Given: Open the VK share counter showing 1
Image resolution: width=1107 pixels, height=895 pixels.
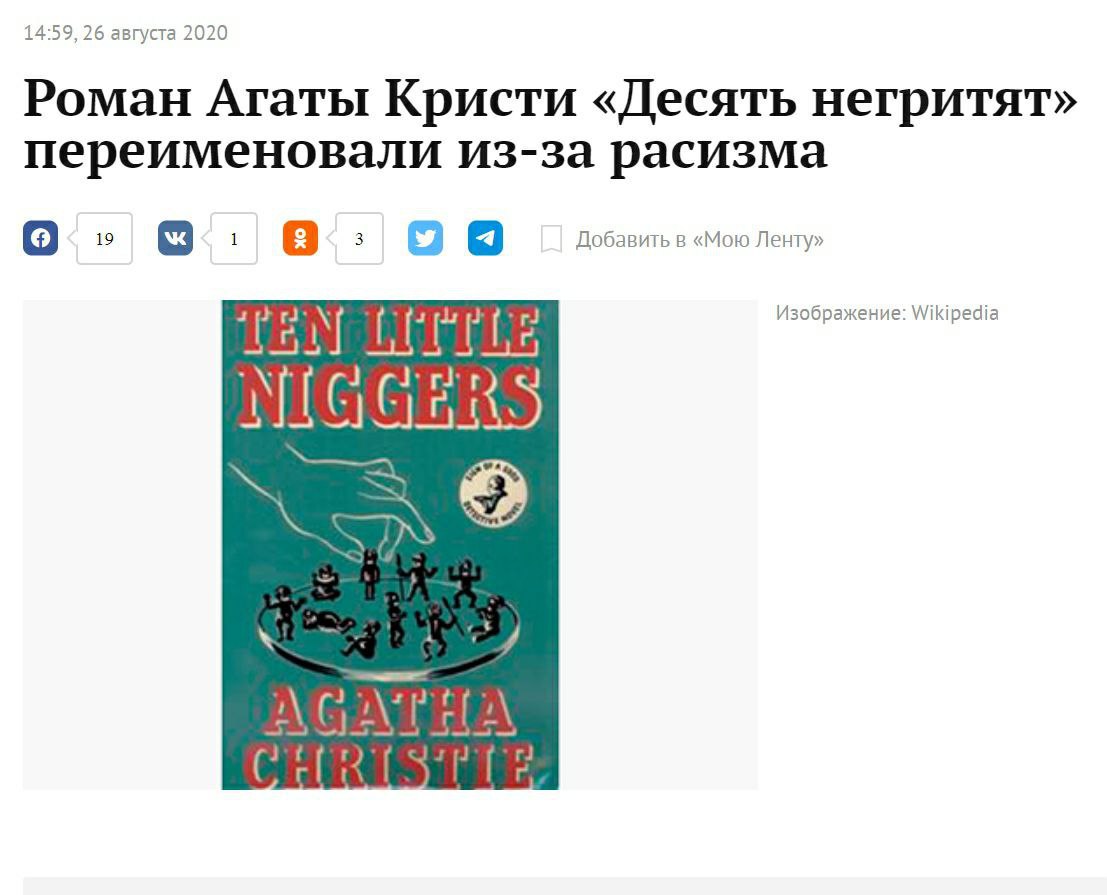Looking at the screenshot, I should 234,239.
